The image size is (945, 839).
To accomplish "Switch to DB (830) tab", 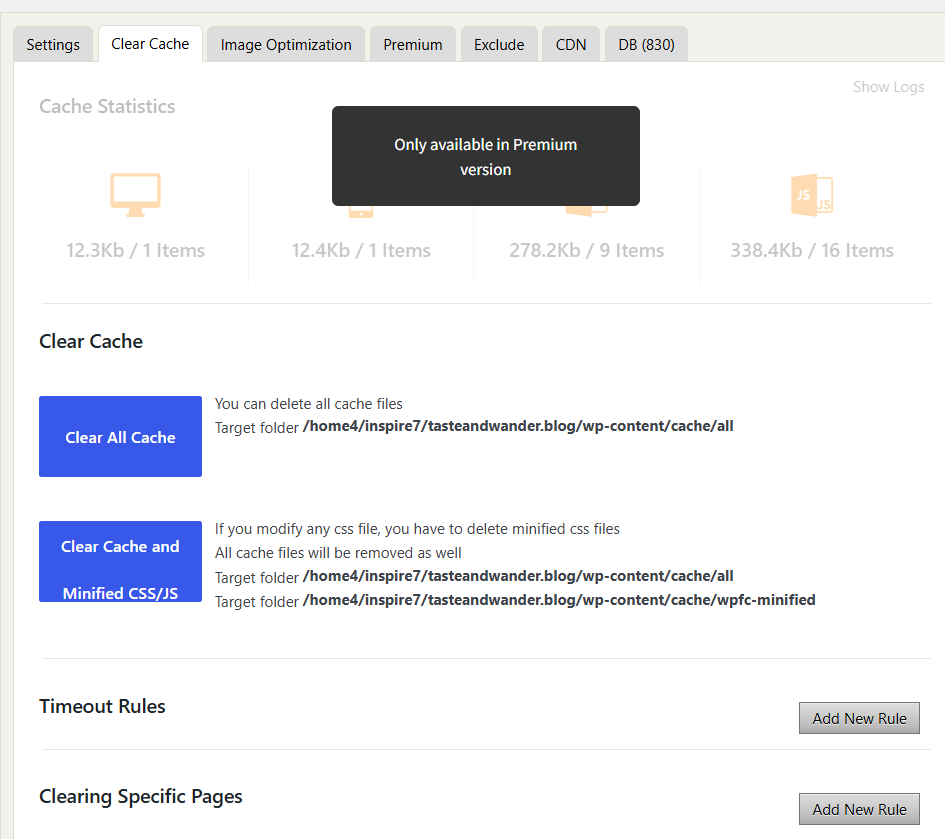I will pos(646,45).
